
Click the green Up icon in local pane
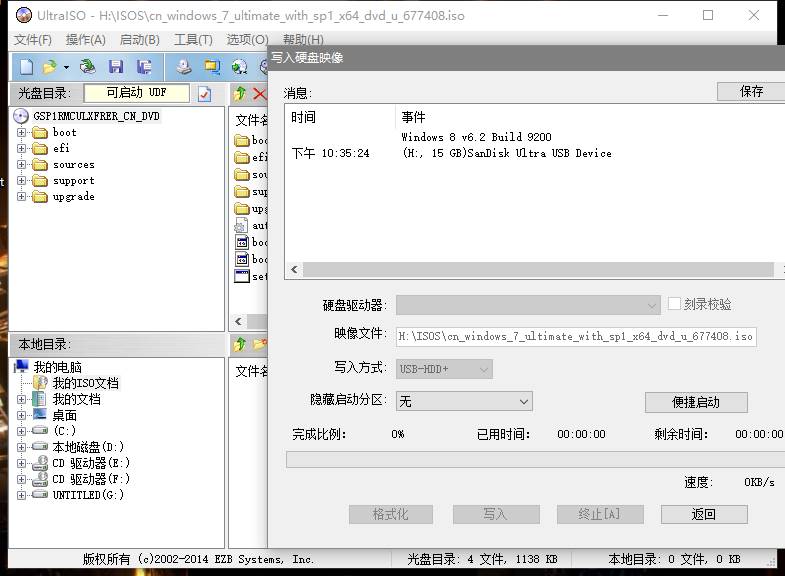tap(240, 344)
